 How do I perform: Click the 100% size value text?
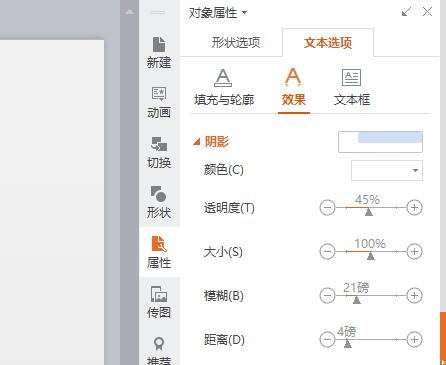click(370, 244)
